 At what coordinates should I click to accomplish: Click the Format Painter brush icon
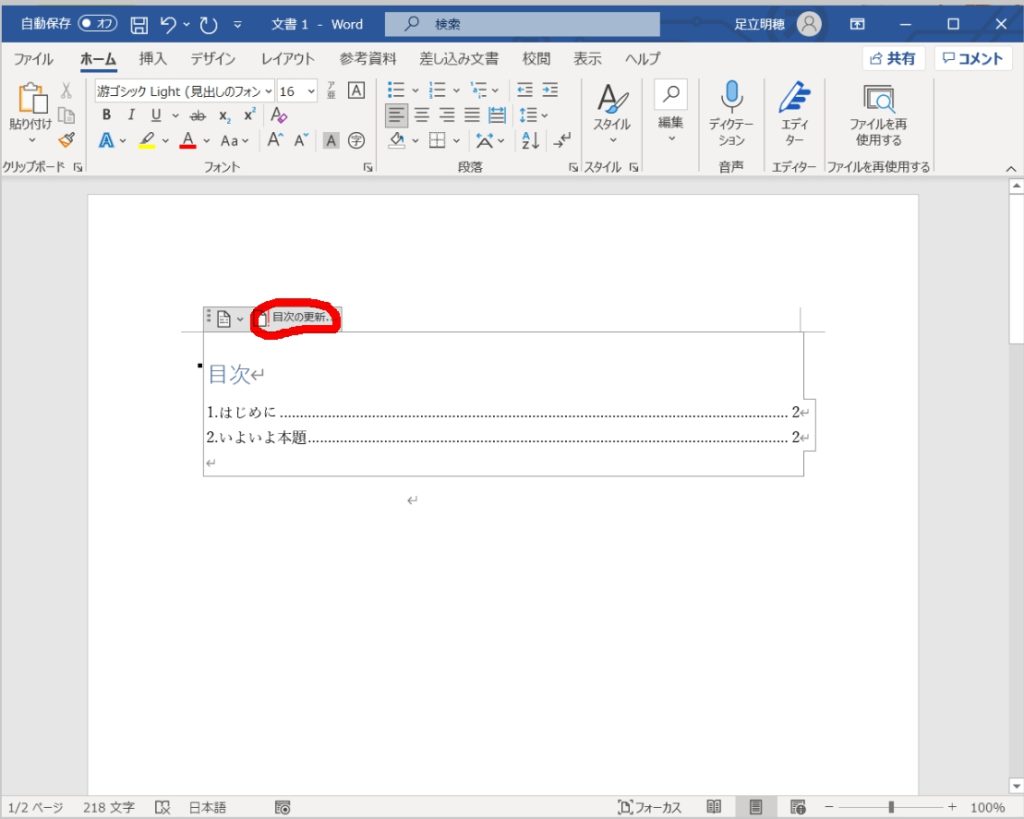66,140
